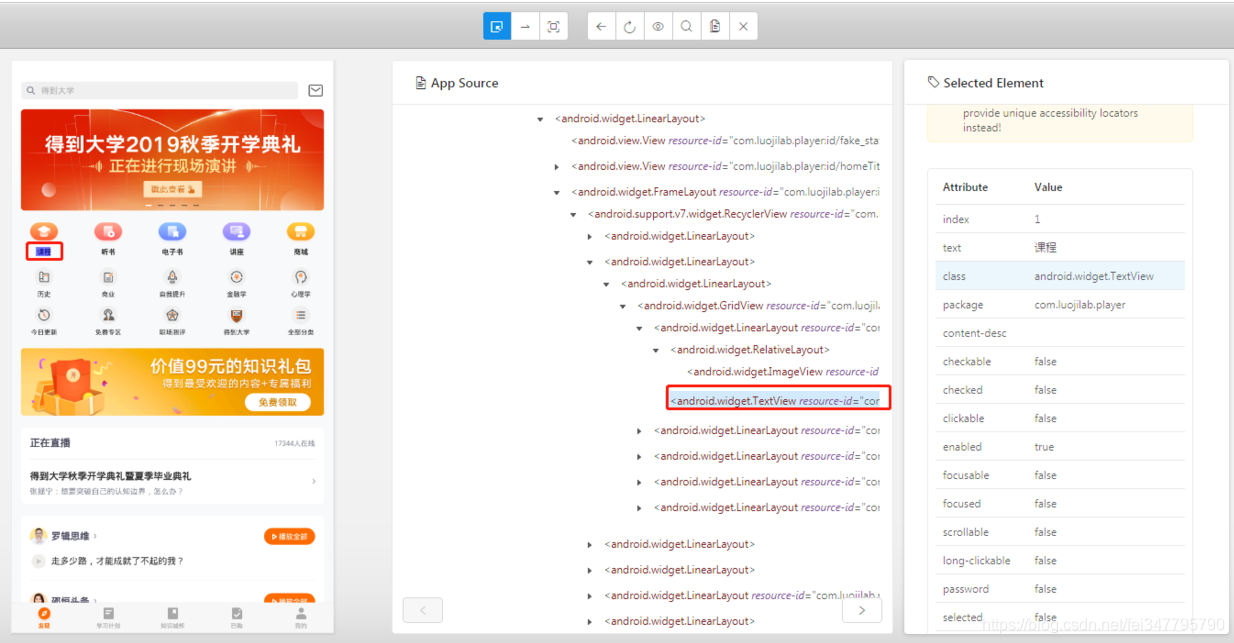
Task: Click the android.widget.TextView class value
Action: point(1094,276)
